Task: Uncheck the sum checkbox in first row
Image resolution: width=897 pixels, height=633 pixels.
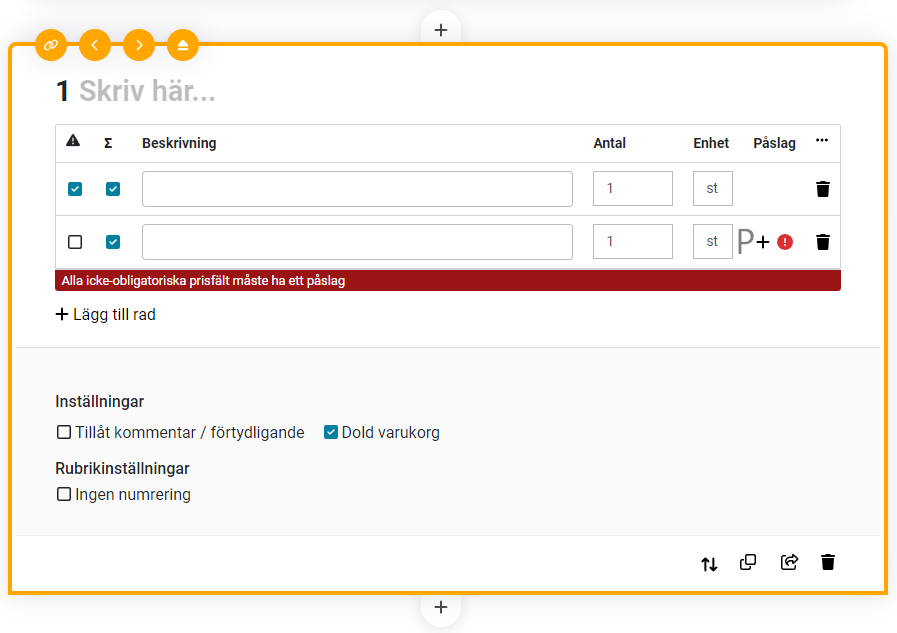Action: click(x=113, y=189)
